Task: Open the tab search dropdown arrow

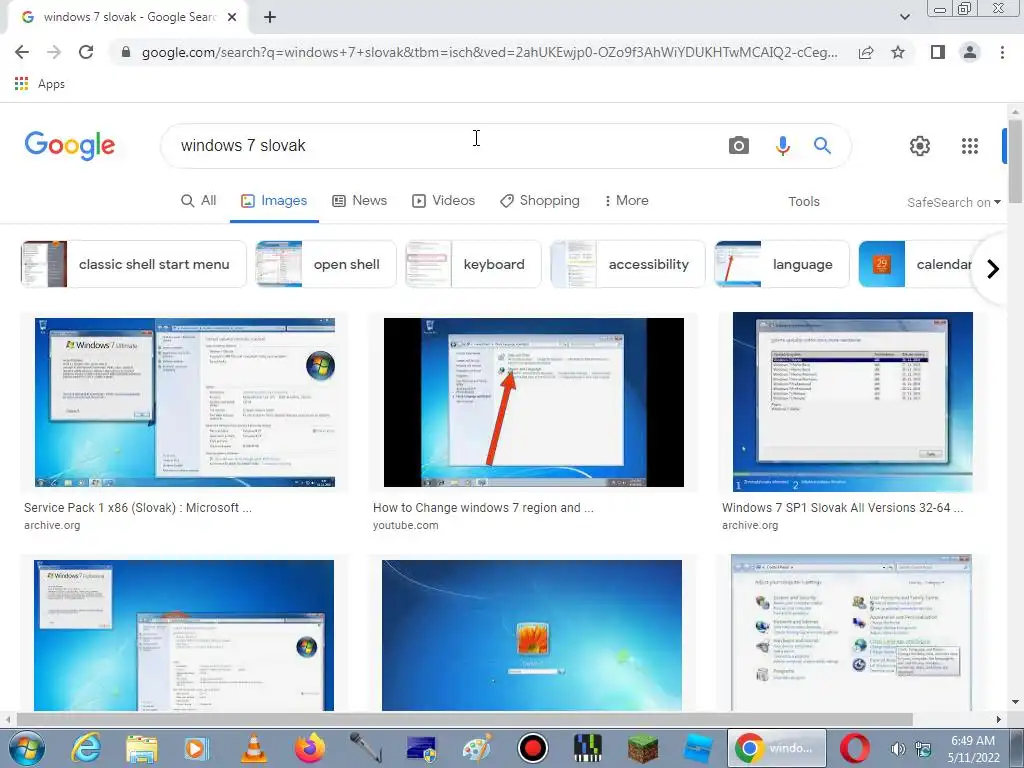Action: [904, 17]
